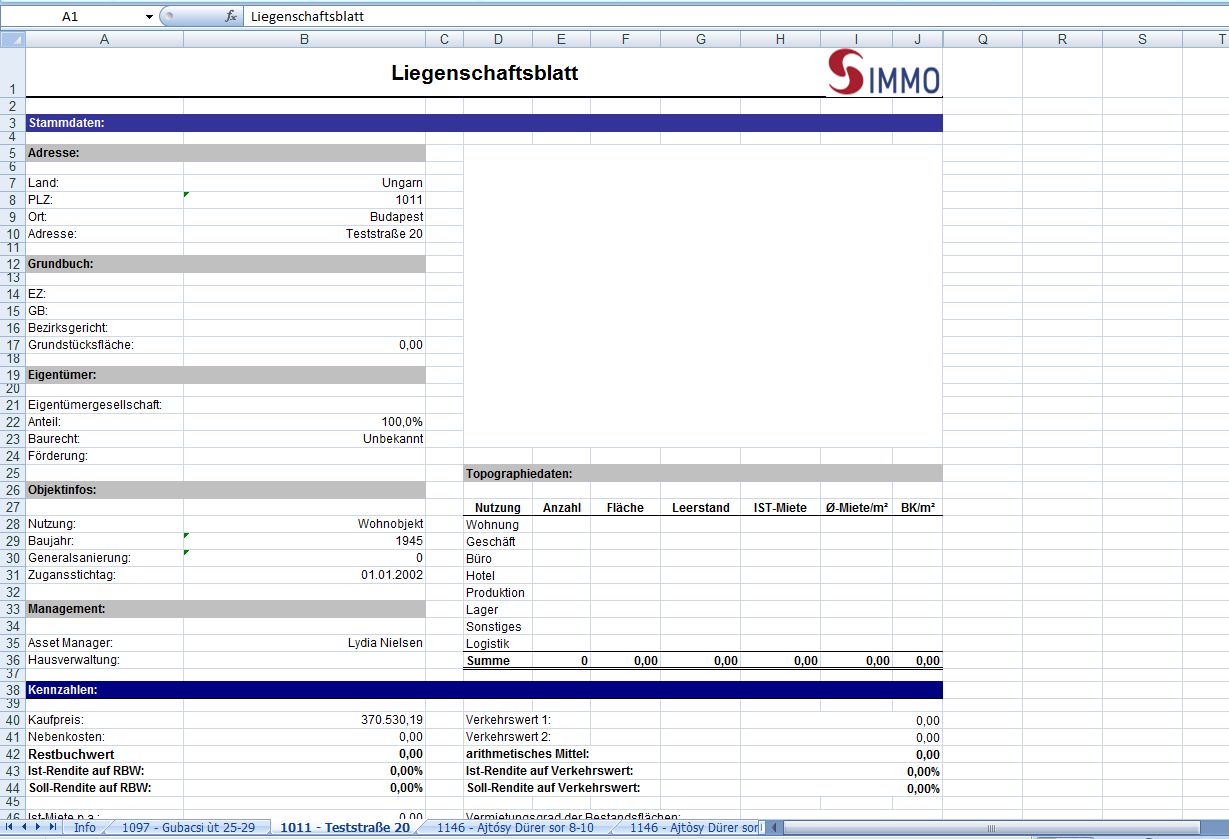
Task: Click the next sheet navigation arrow
Action: 39,827
